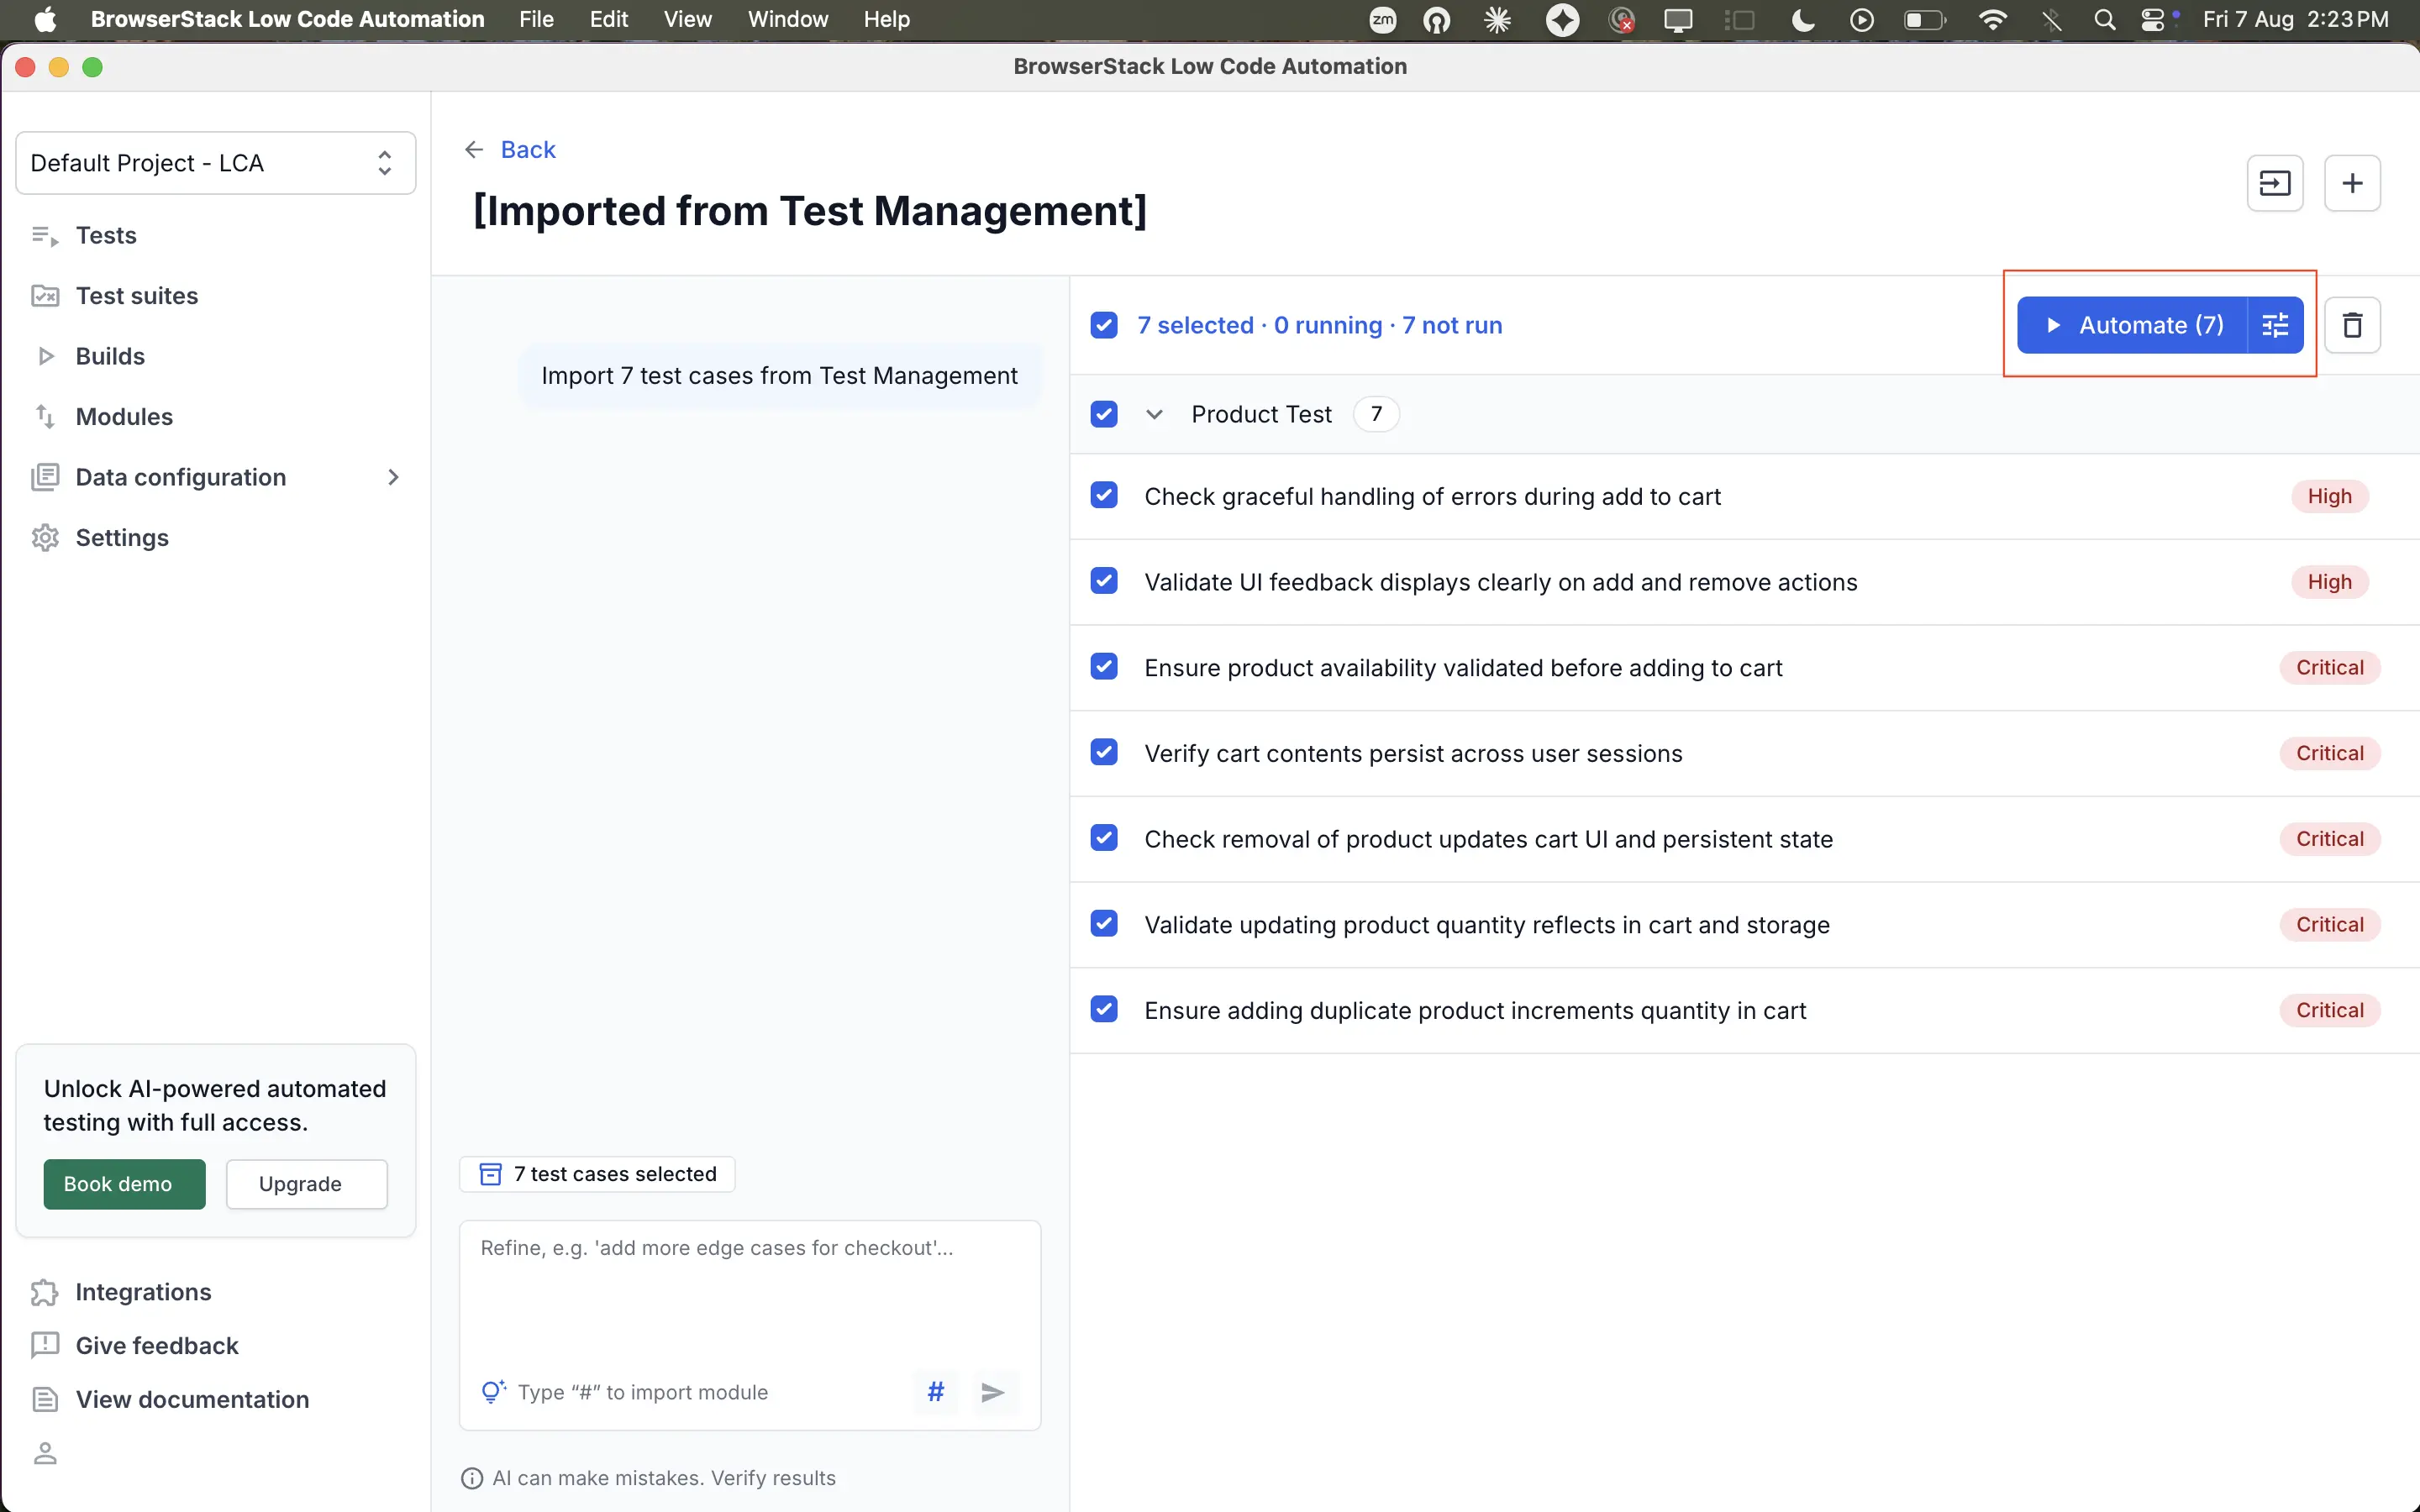This screenshot has height=1512, width=2420.
Task: Open Automate settings sliders icon
Action: [2275, 325]
